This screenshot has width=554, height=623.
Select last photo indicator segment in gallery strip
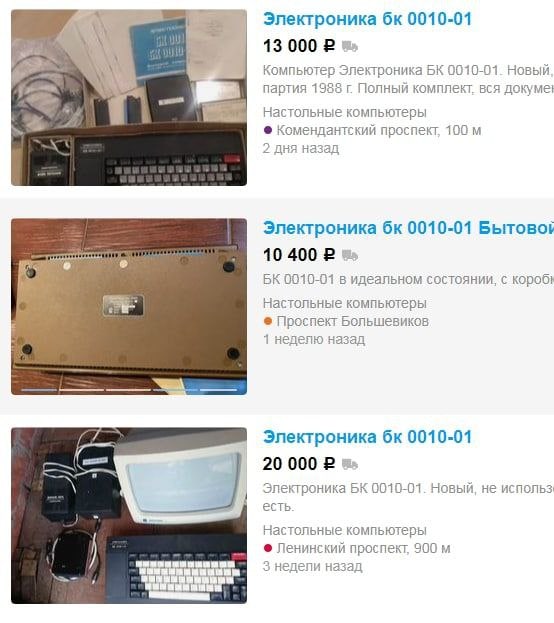[218, 390]
